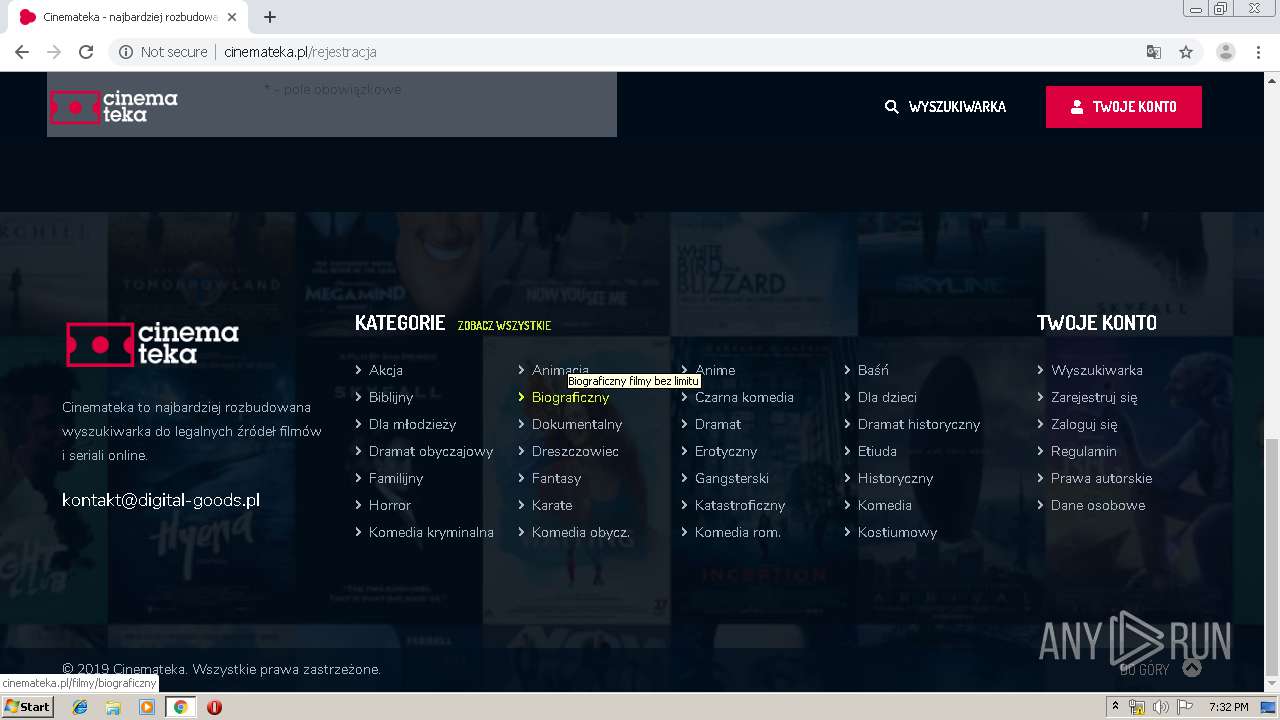Open the Katastroficzny category
1280x720 pixels.
pyautogui.click(x=740, y=505)
